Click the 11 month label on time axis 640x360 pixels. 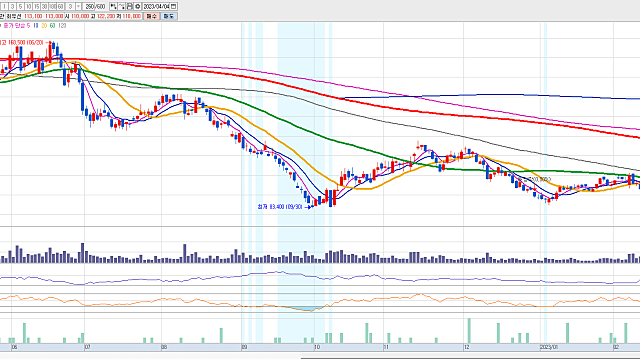tap(386, 347)
